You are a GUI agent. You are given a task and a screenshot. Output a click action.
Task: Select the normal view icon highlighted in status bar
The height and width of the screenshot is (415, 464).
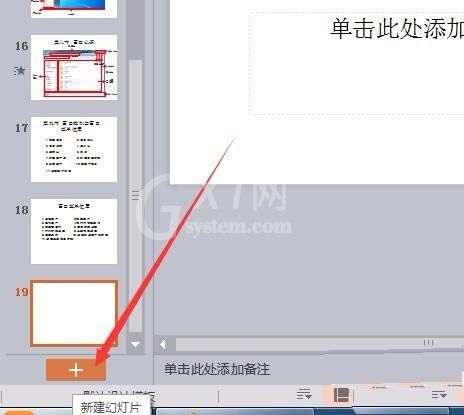341,395
